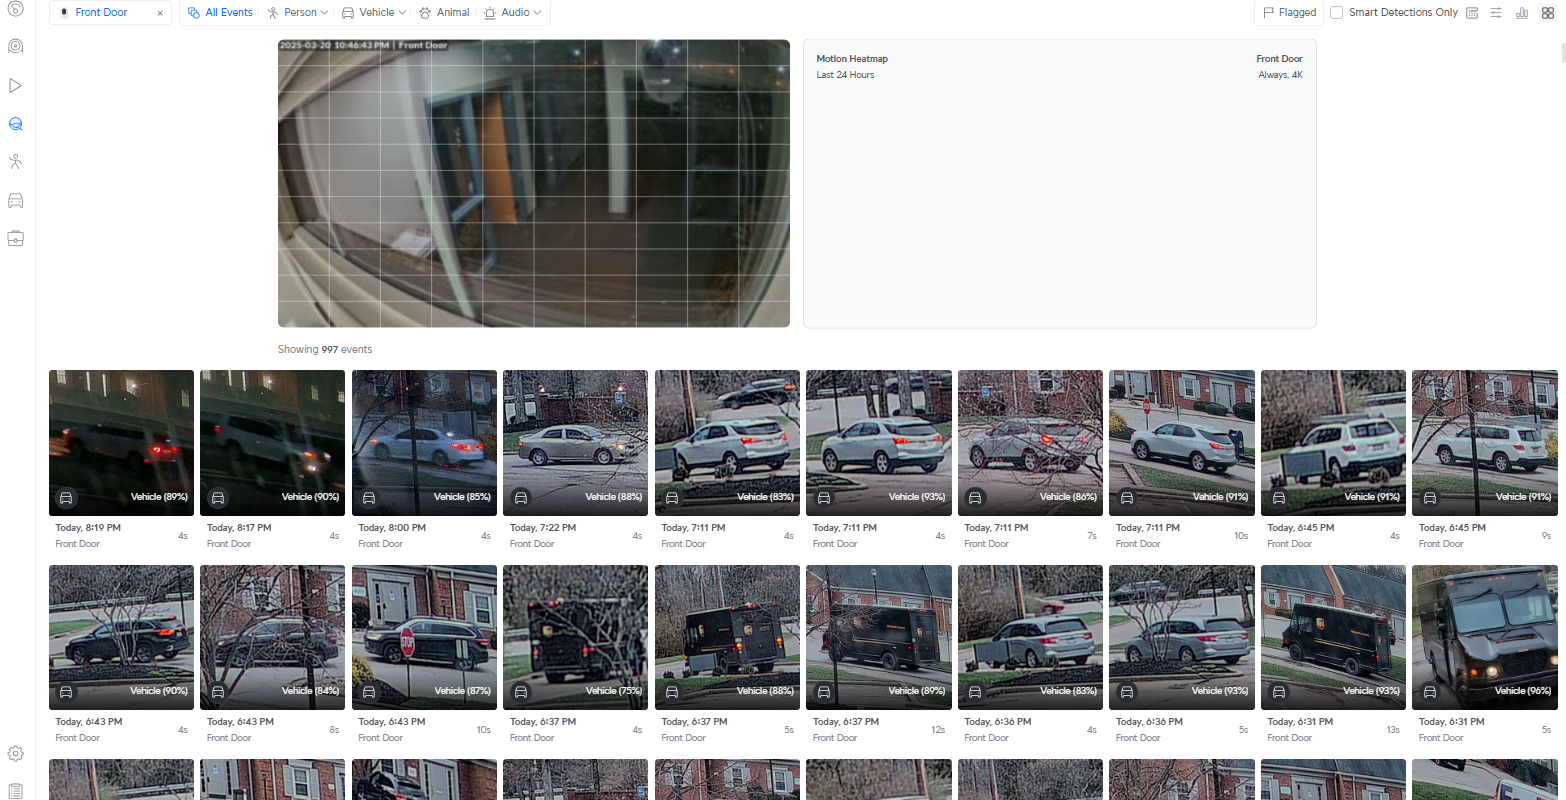Open the log list icon below the sidebar gear
The image size is (1566, 800).
coord(15,792)
